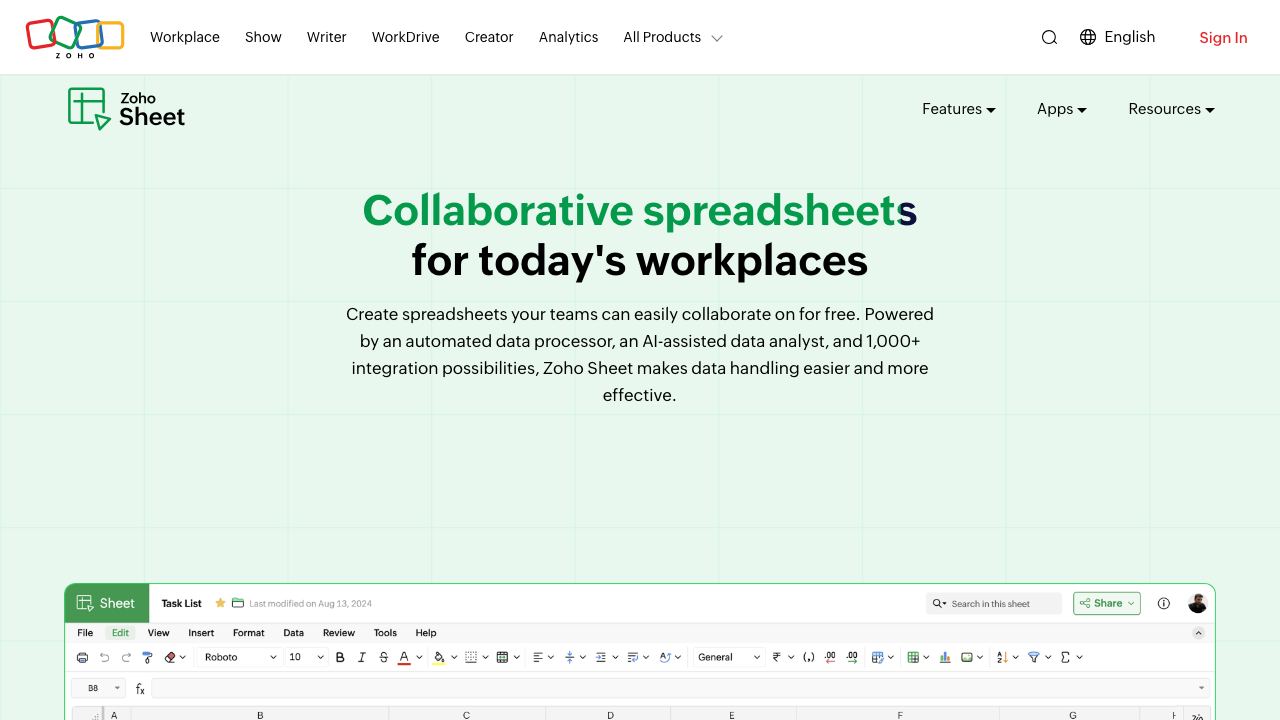
Task: Click the Sign In link
Action: 1223,37
